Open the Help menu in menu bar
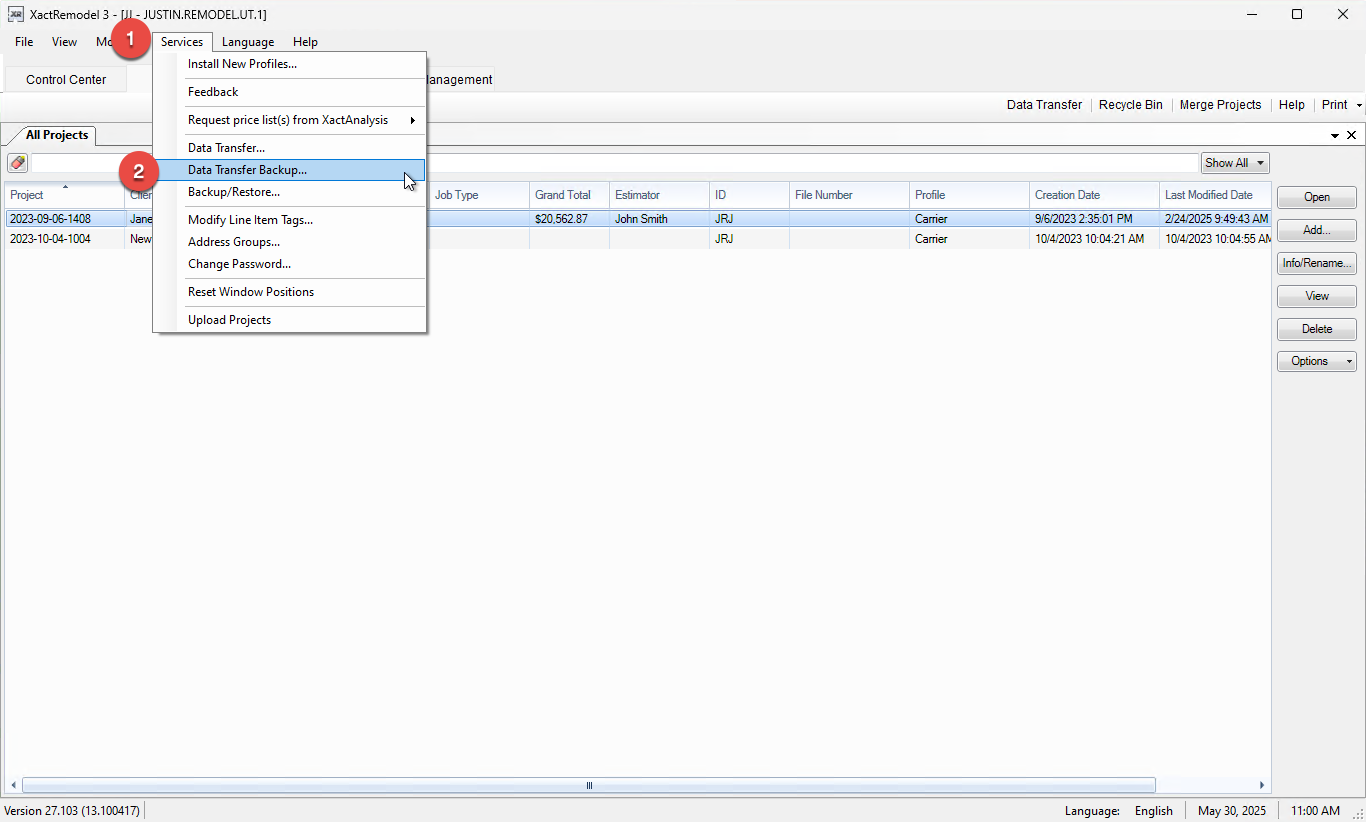The width and height of the screenshot is (1366, 822). point(305,42)
